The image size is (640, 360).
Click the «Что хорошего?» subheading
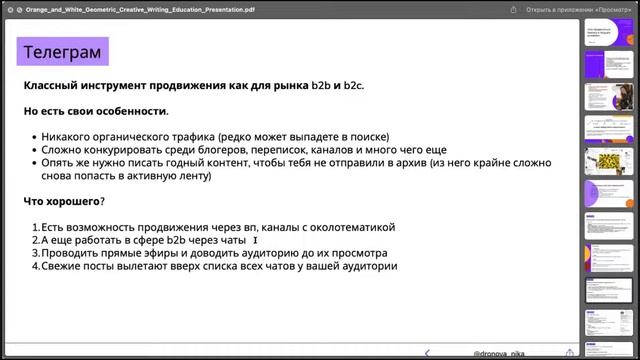(x=64, y=201)
